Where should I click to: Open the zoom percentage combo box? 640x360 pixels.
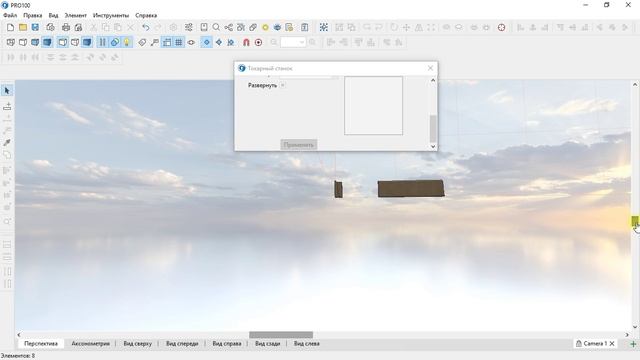tap(293, 42)
